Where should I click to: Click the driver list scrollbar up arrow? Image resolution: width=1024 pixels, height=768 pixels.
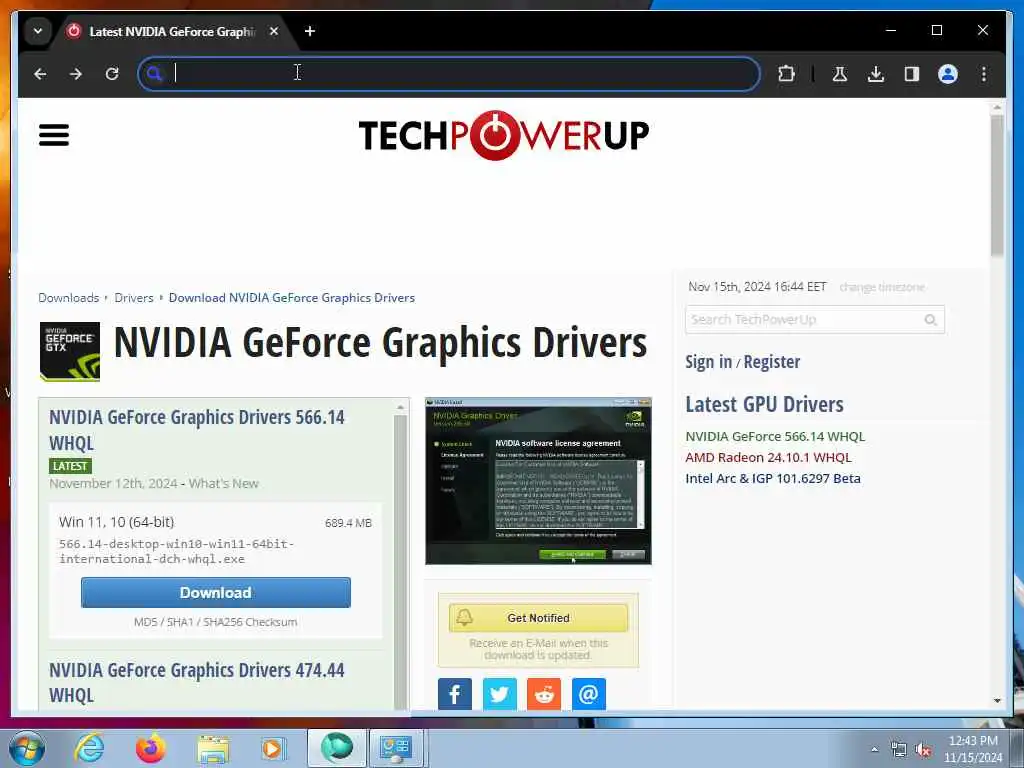pyautogui.click(x=400, y=408)
